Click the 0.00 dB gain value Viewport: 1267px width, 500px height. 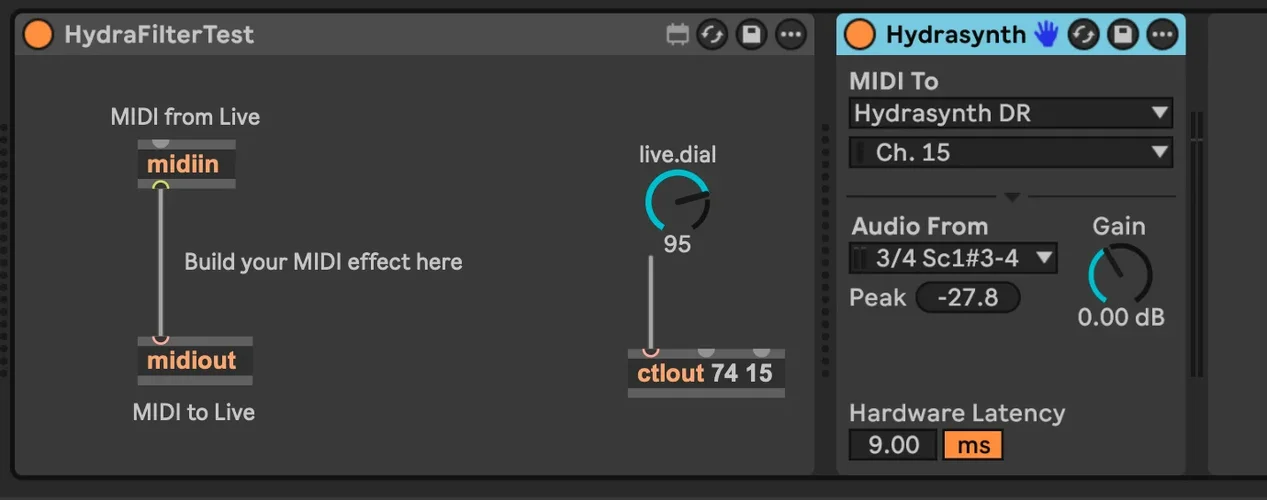pyautogui.click(x=1121, y=318)
